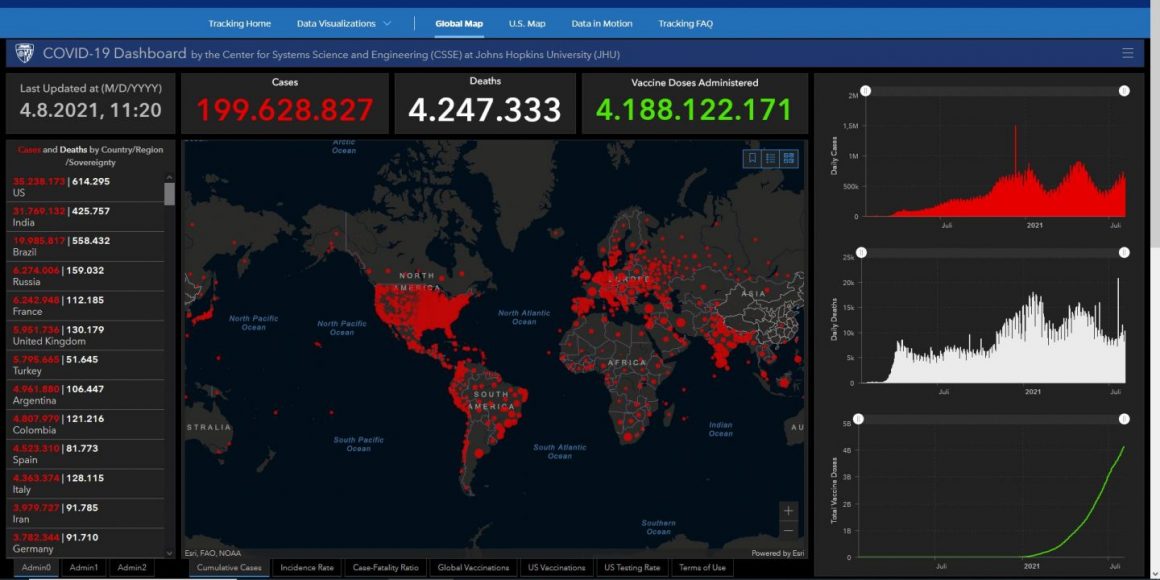Click the COVID-19 Dashboard title text
This screenshot has width=1160, height=580.
[x=115, y=53]
